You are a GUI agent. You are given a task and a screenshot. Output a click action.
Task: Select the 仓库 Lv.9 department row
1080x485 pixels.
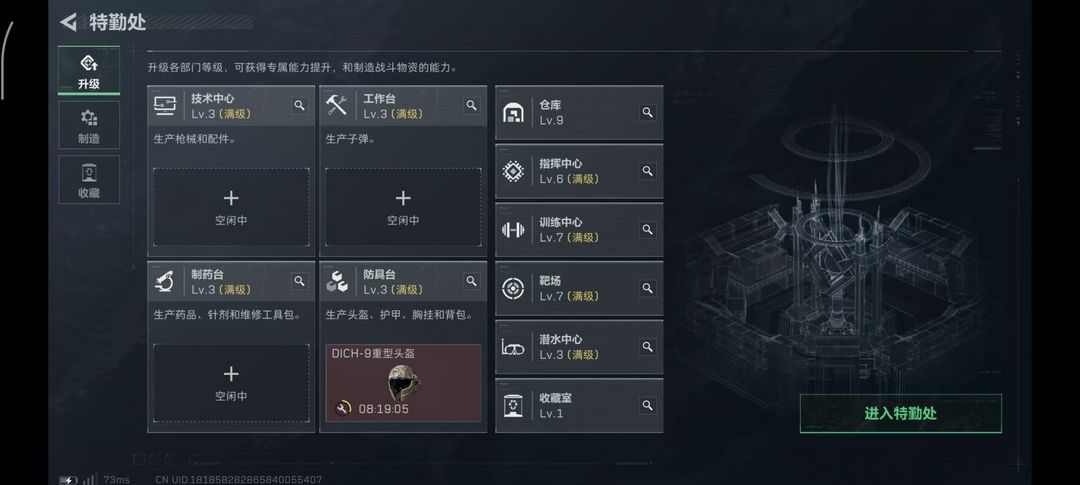coord(579,112)
